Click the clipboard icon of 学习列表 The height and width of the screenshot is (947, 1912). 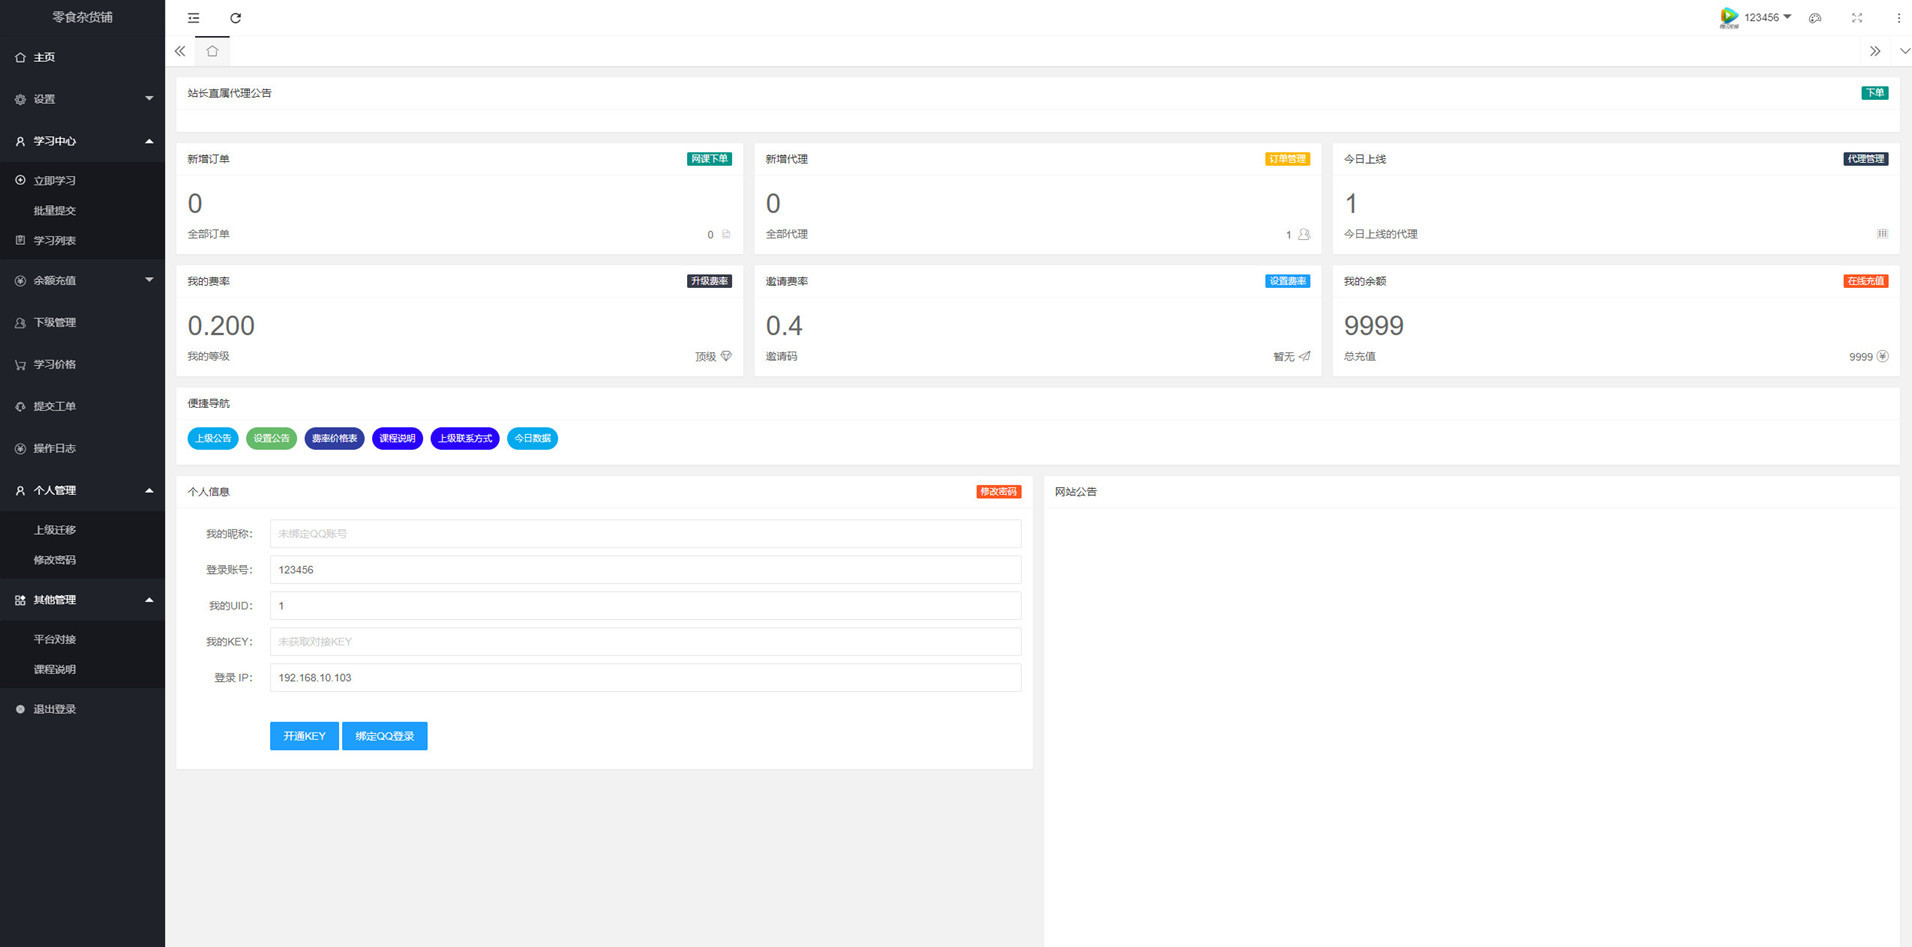(x=20, y=240)
